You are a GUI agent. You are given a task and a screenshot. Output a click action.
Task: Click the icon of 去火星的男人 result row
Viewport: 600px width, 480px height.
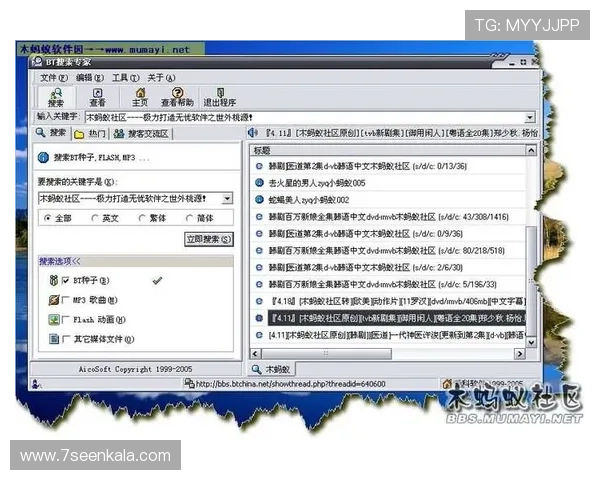[259, 183]
